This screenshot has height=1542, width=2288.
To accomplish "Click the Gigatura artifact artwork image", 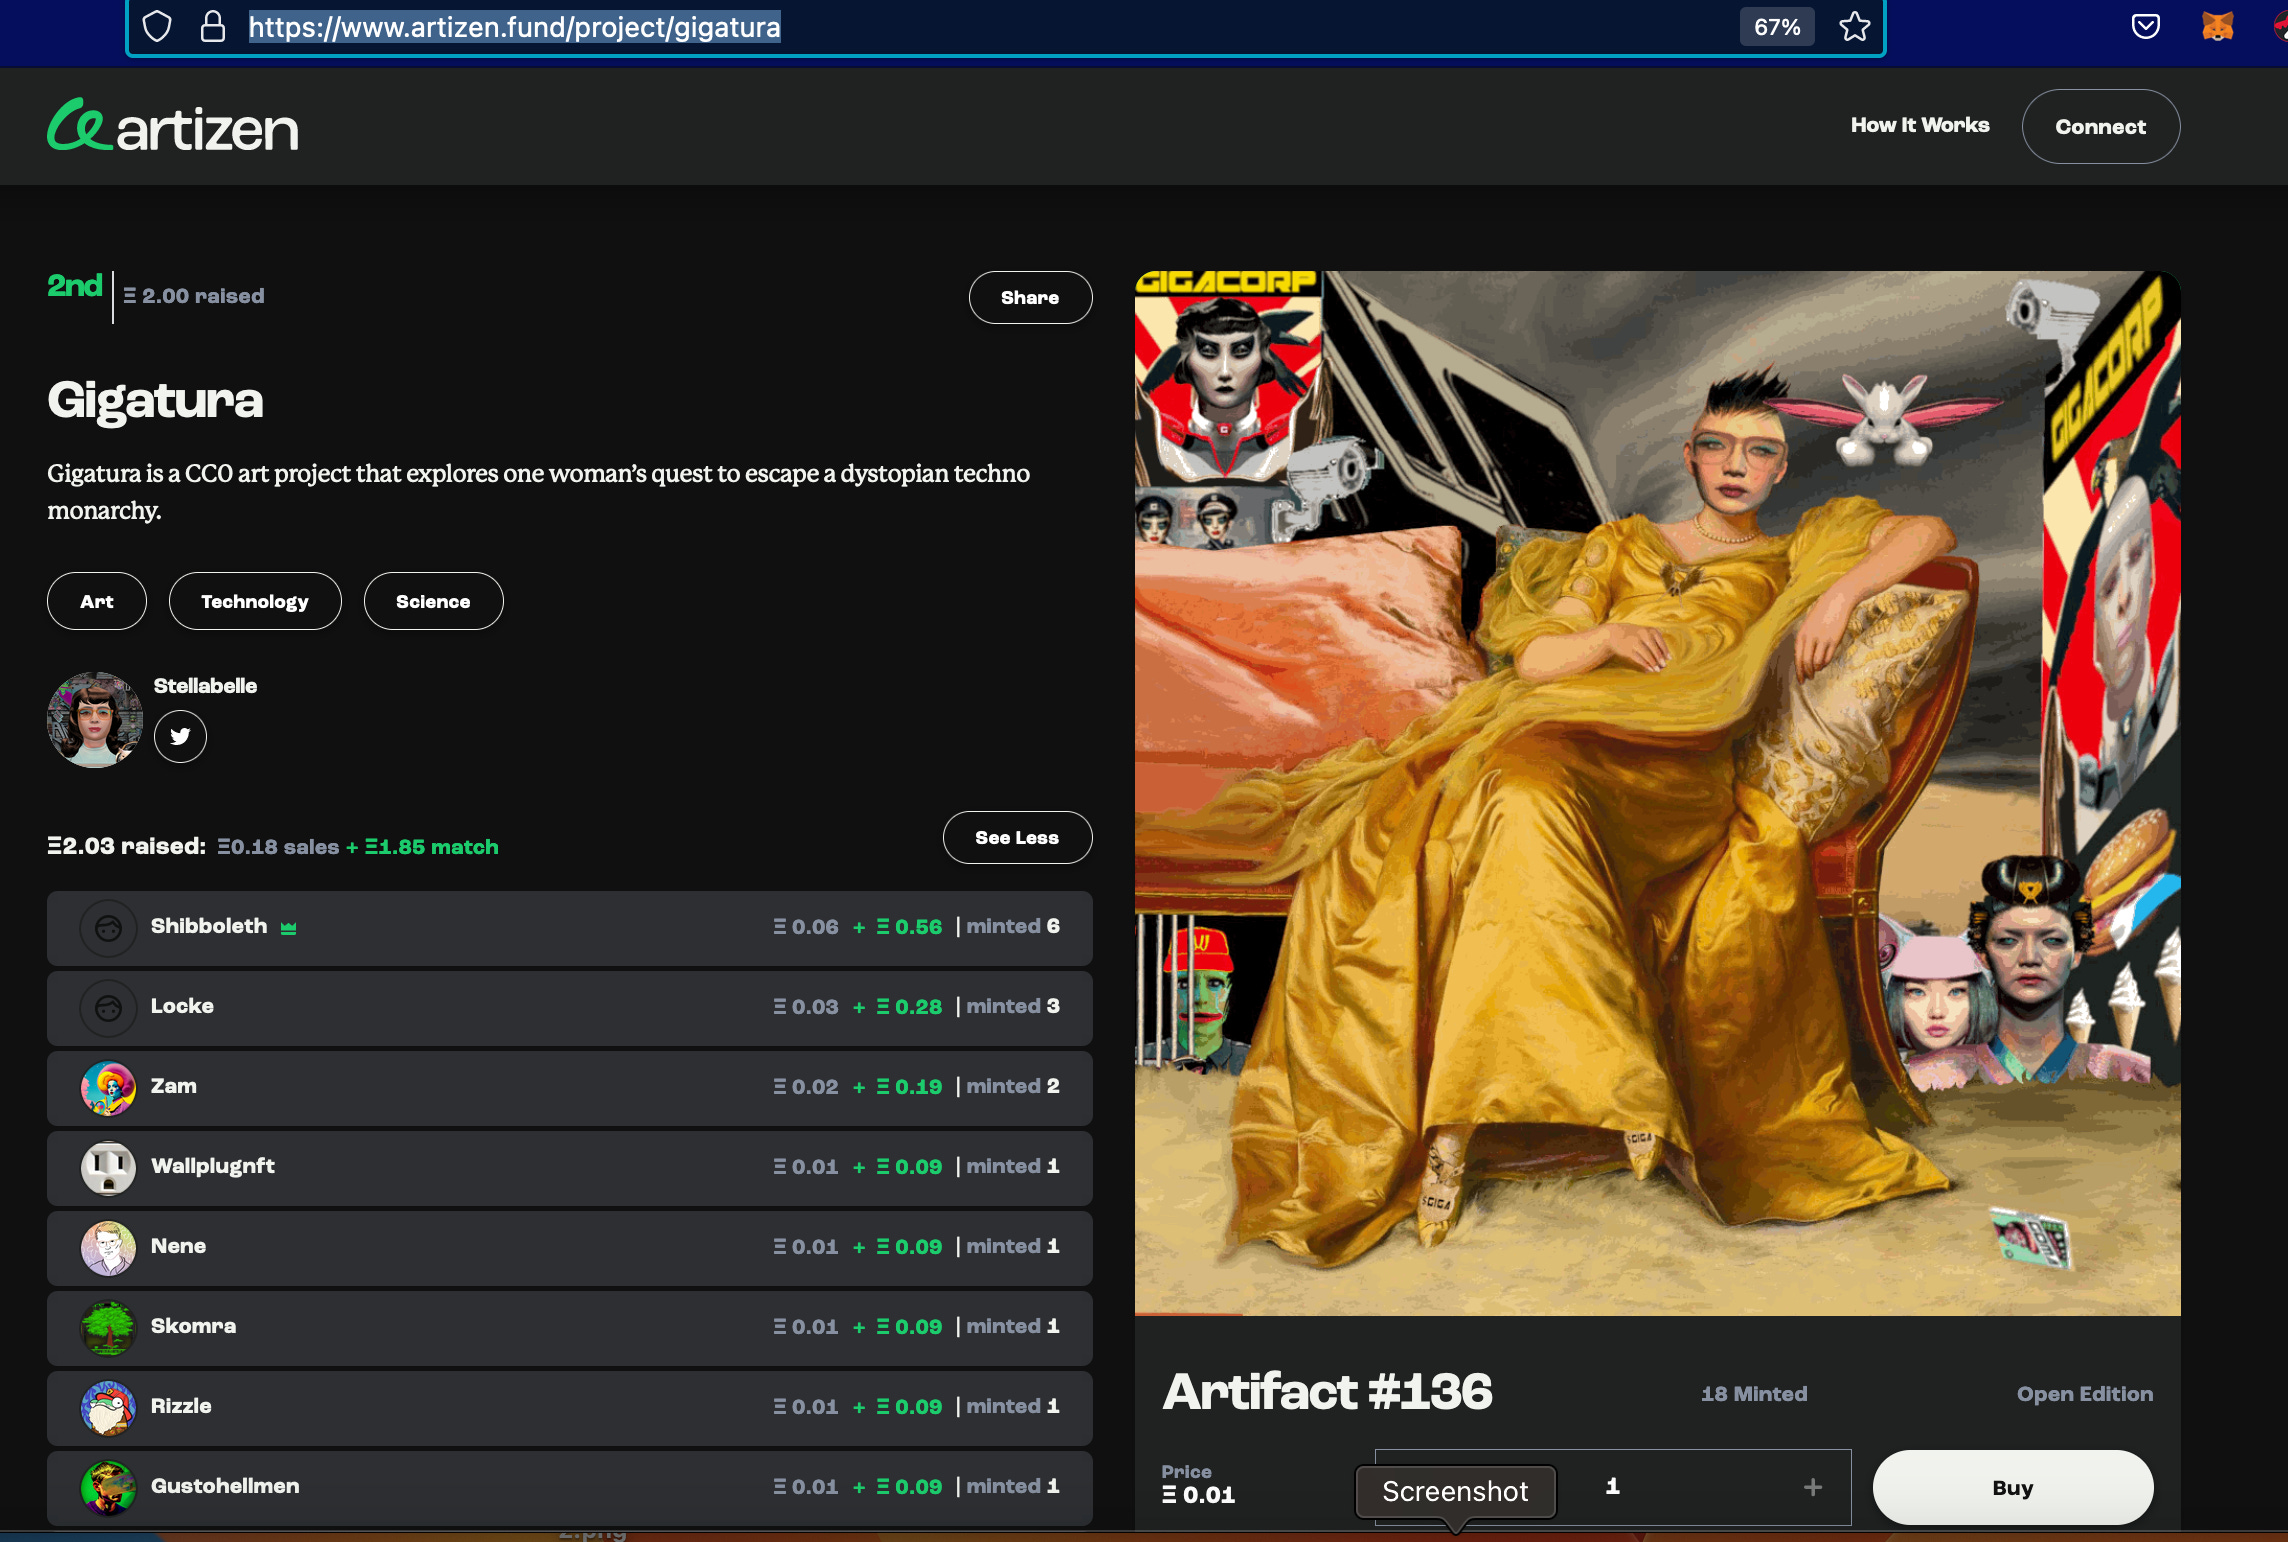I will 1657,792.
